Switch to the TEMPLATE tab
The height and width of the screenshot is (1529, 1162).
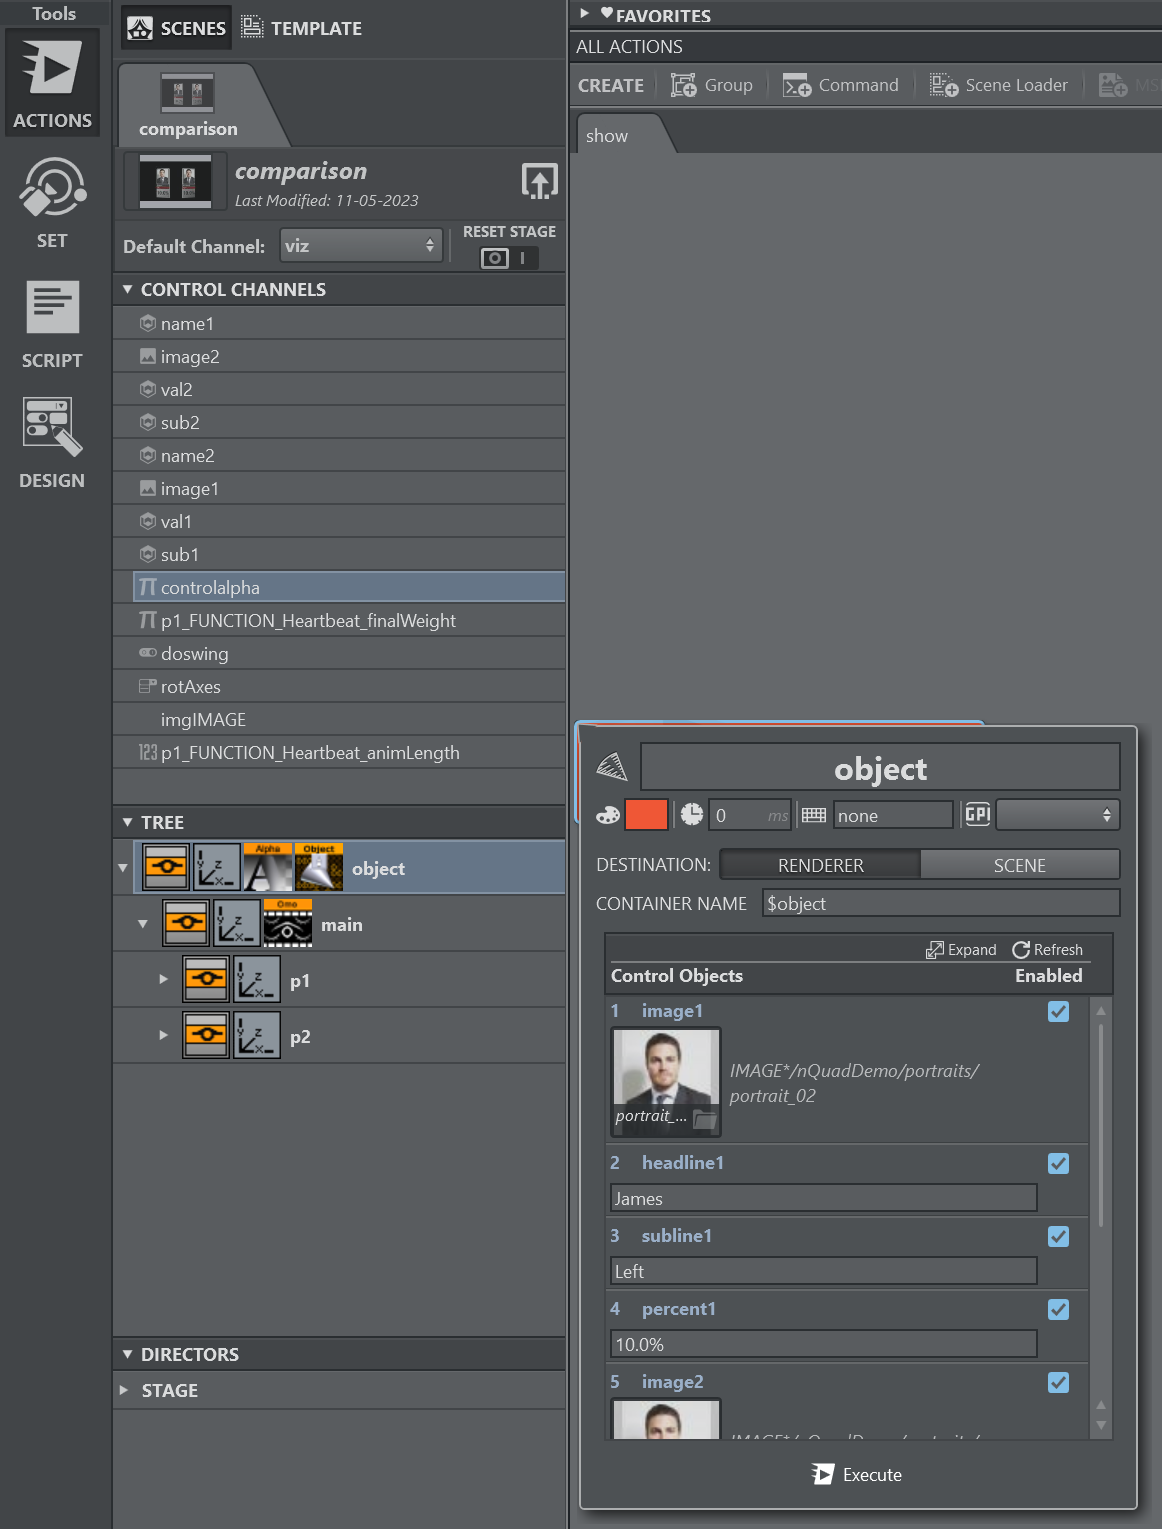pos(302,28)
